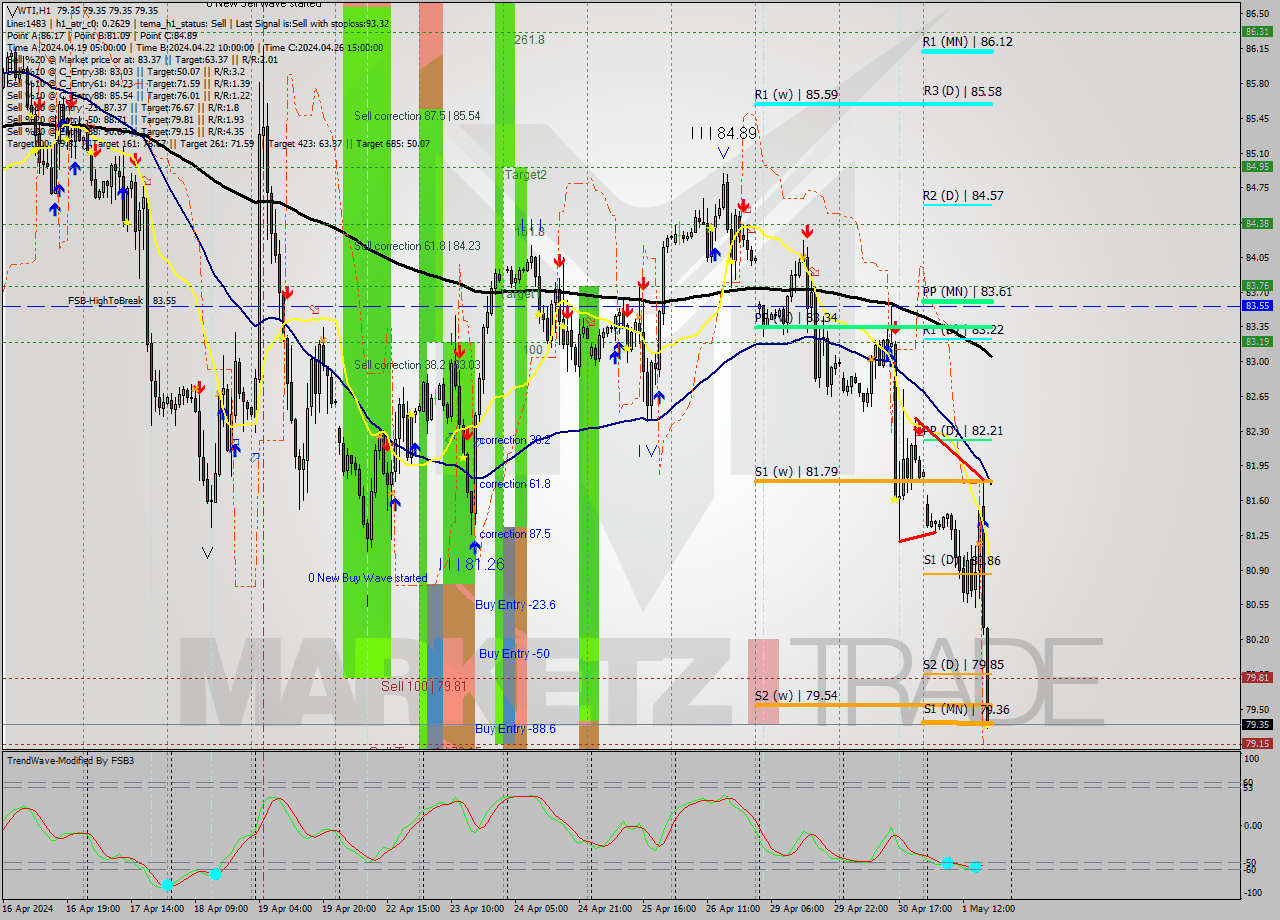The height and width of the screenshot is (920, 1280).
Task: Select the red sell arrow above the 84.89 peak
Action: (744, 204)
